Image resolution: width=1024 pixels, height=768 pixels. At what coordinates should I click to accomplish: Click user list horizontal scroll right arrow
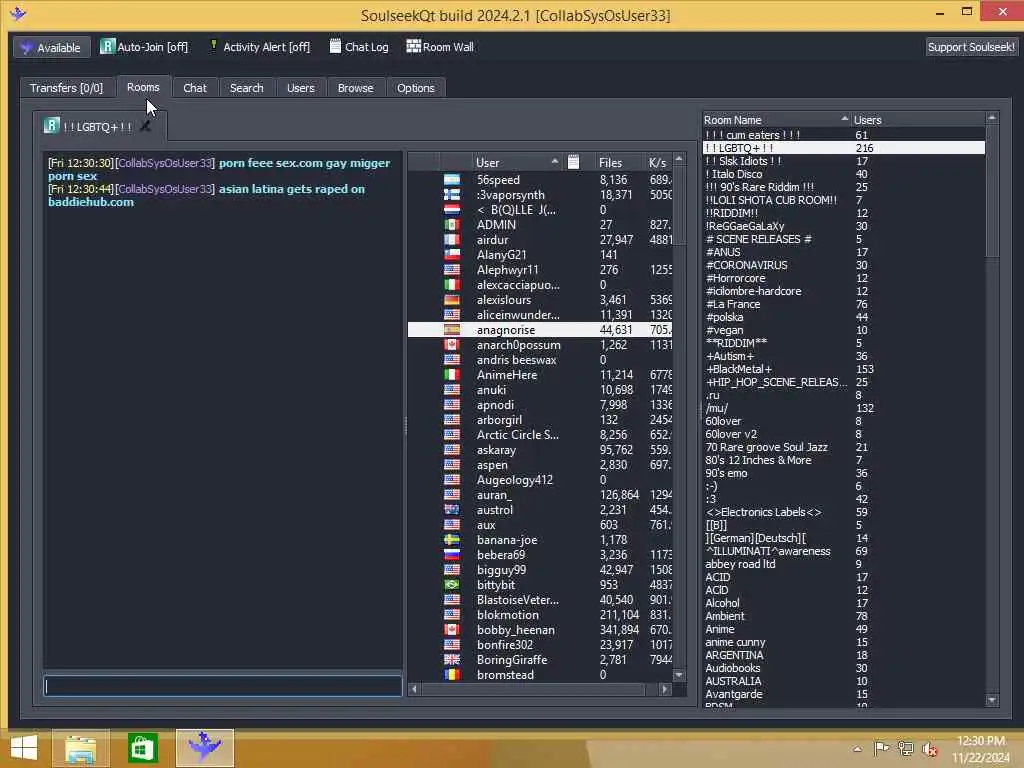[665, 689]
